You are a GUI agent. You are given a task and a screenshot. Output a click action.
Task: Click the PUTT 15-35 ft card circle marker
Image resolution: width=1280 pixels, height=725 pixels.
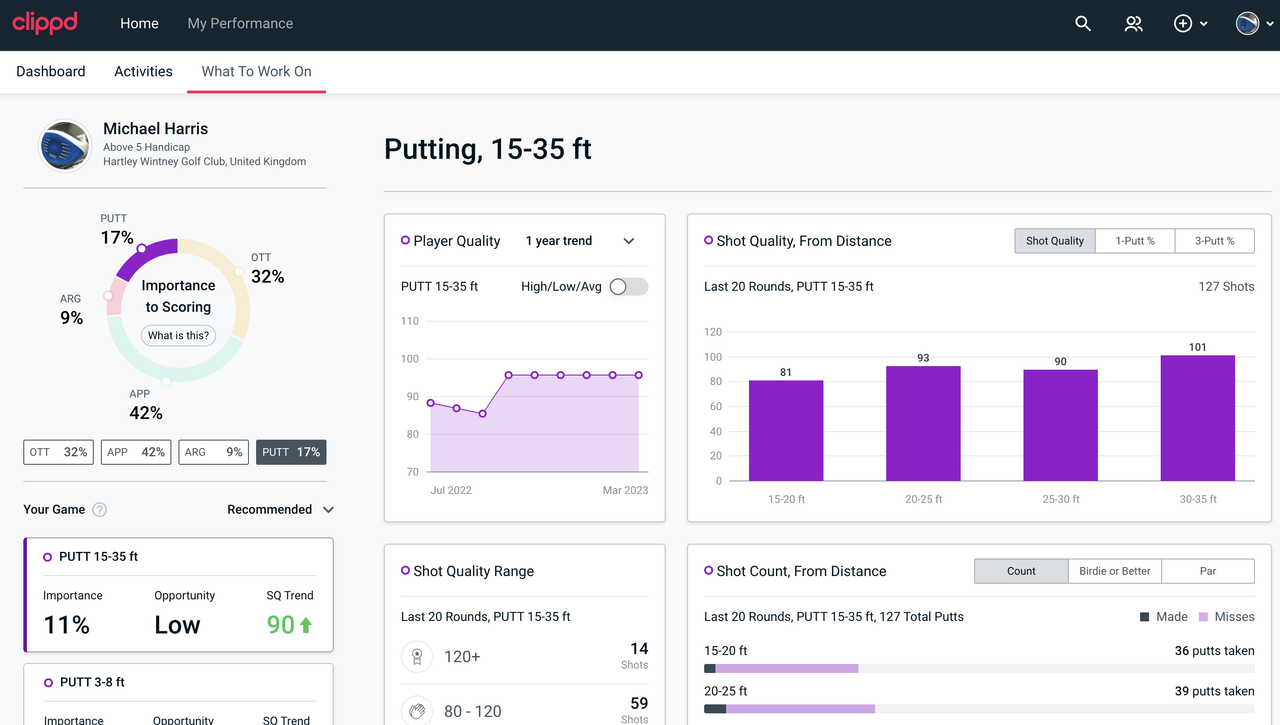pos(47,557)
